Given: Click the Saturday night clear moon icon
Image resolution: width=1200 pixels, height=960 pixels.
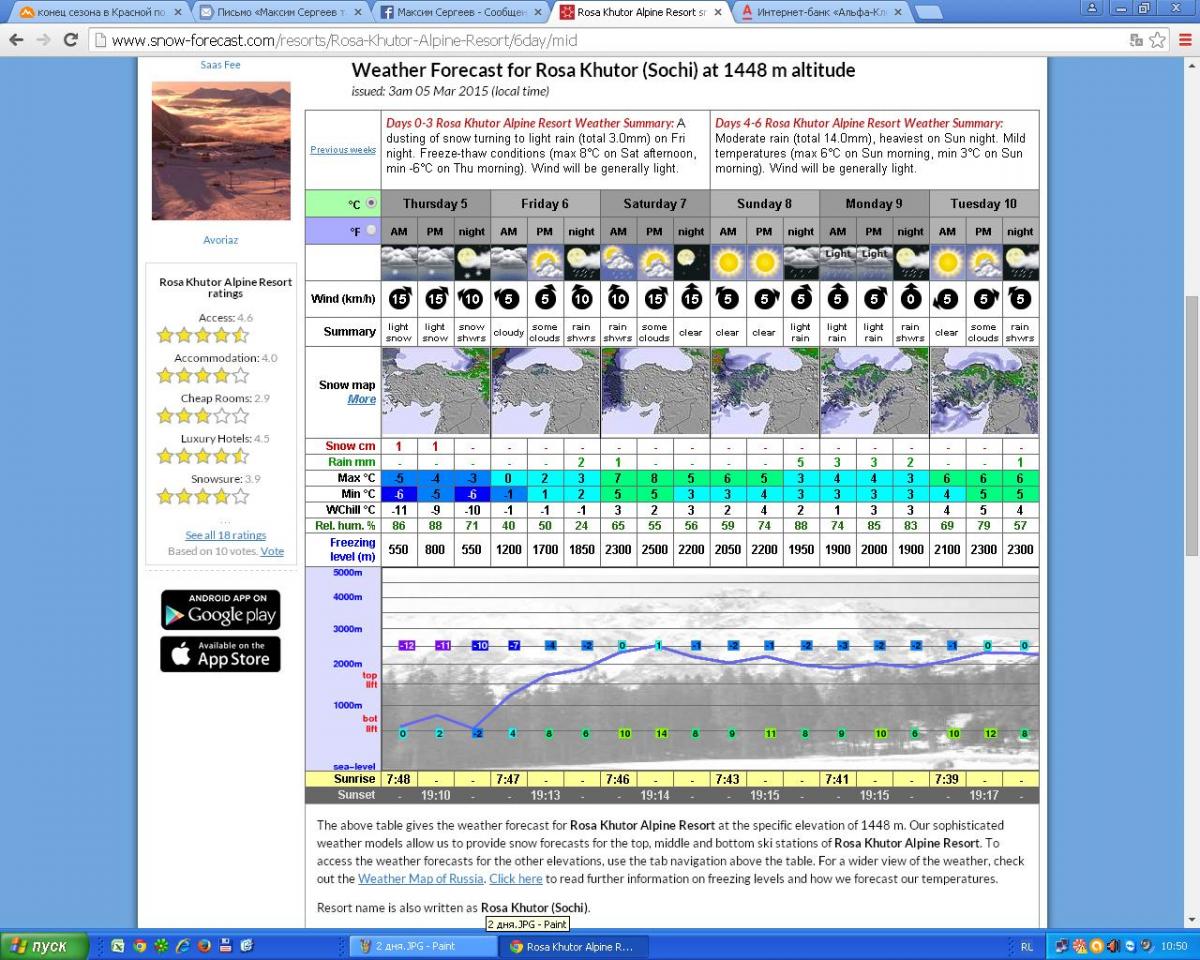Looking at the screenshot, I should 691,262.
